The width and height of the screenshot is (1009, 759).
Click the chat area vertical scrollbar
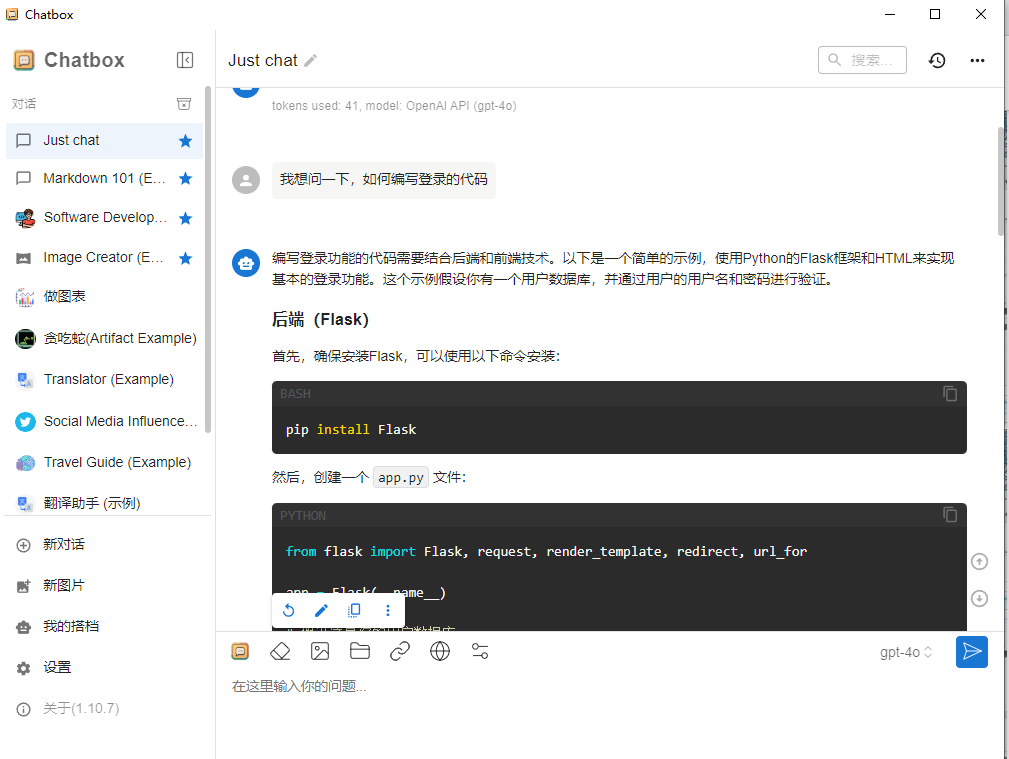click(x=1000, y=182)
